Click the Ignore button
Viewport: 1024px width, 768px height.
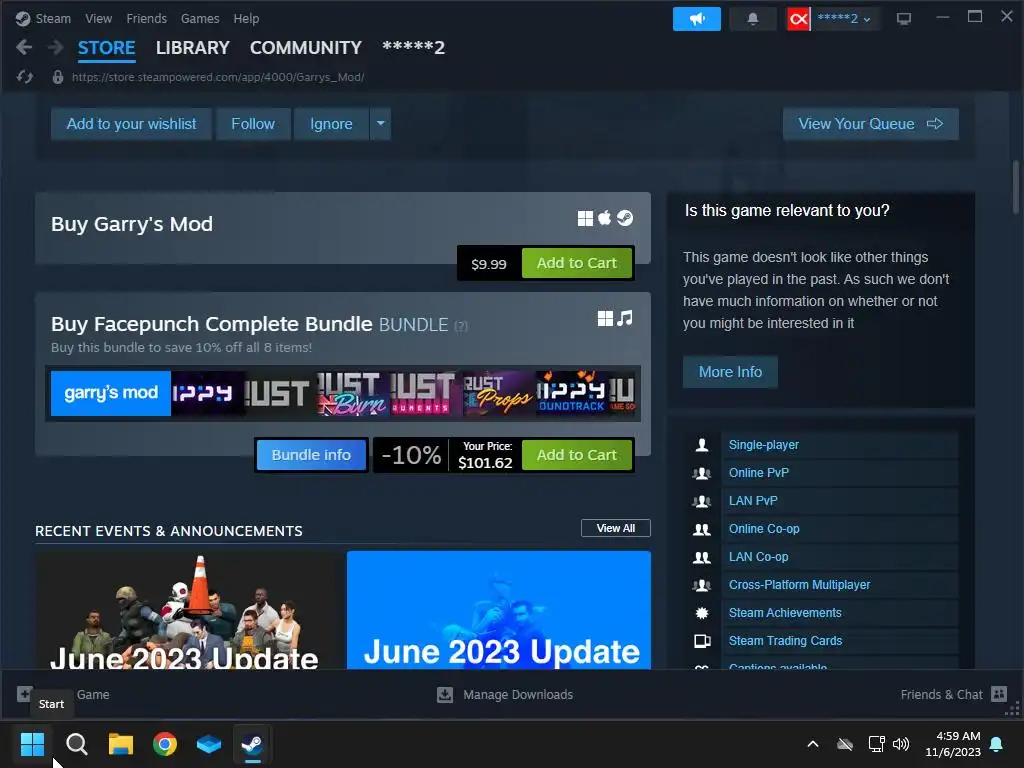coord(331,123)
